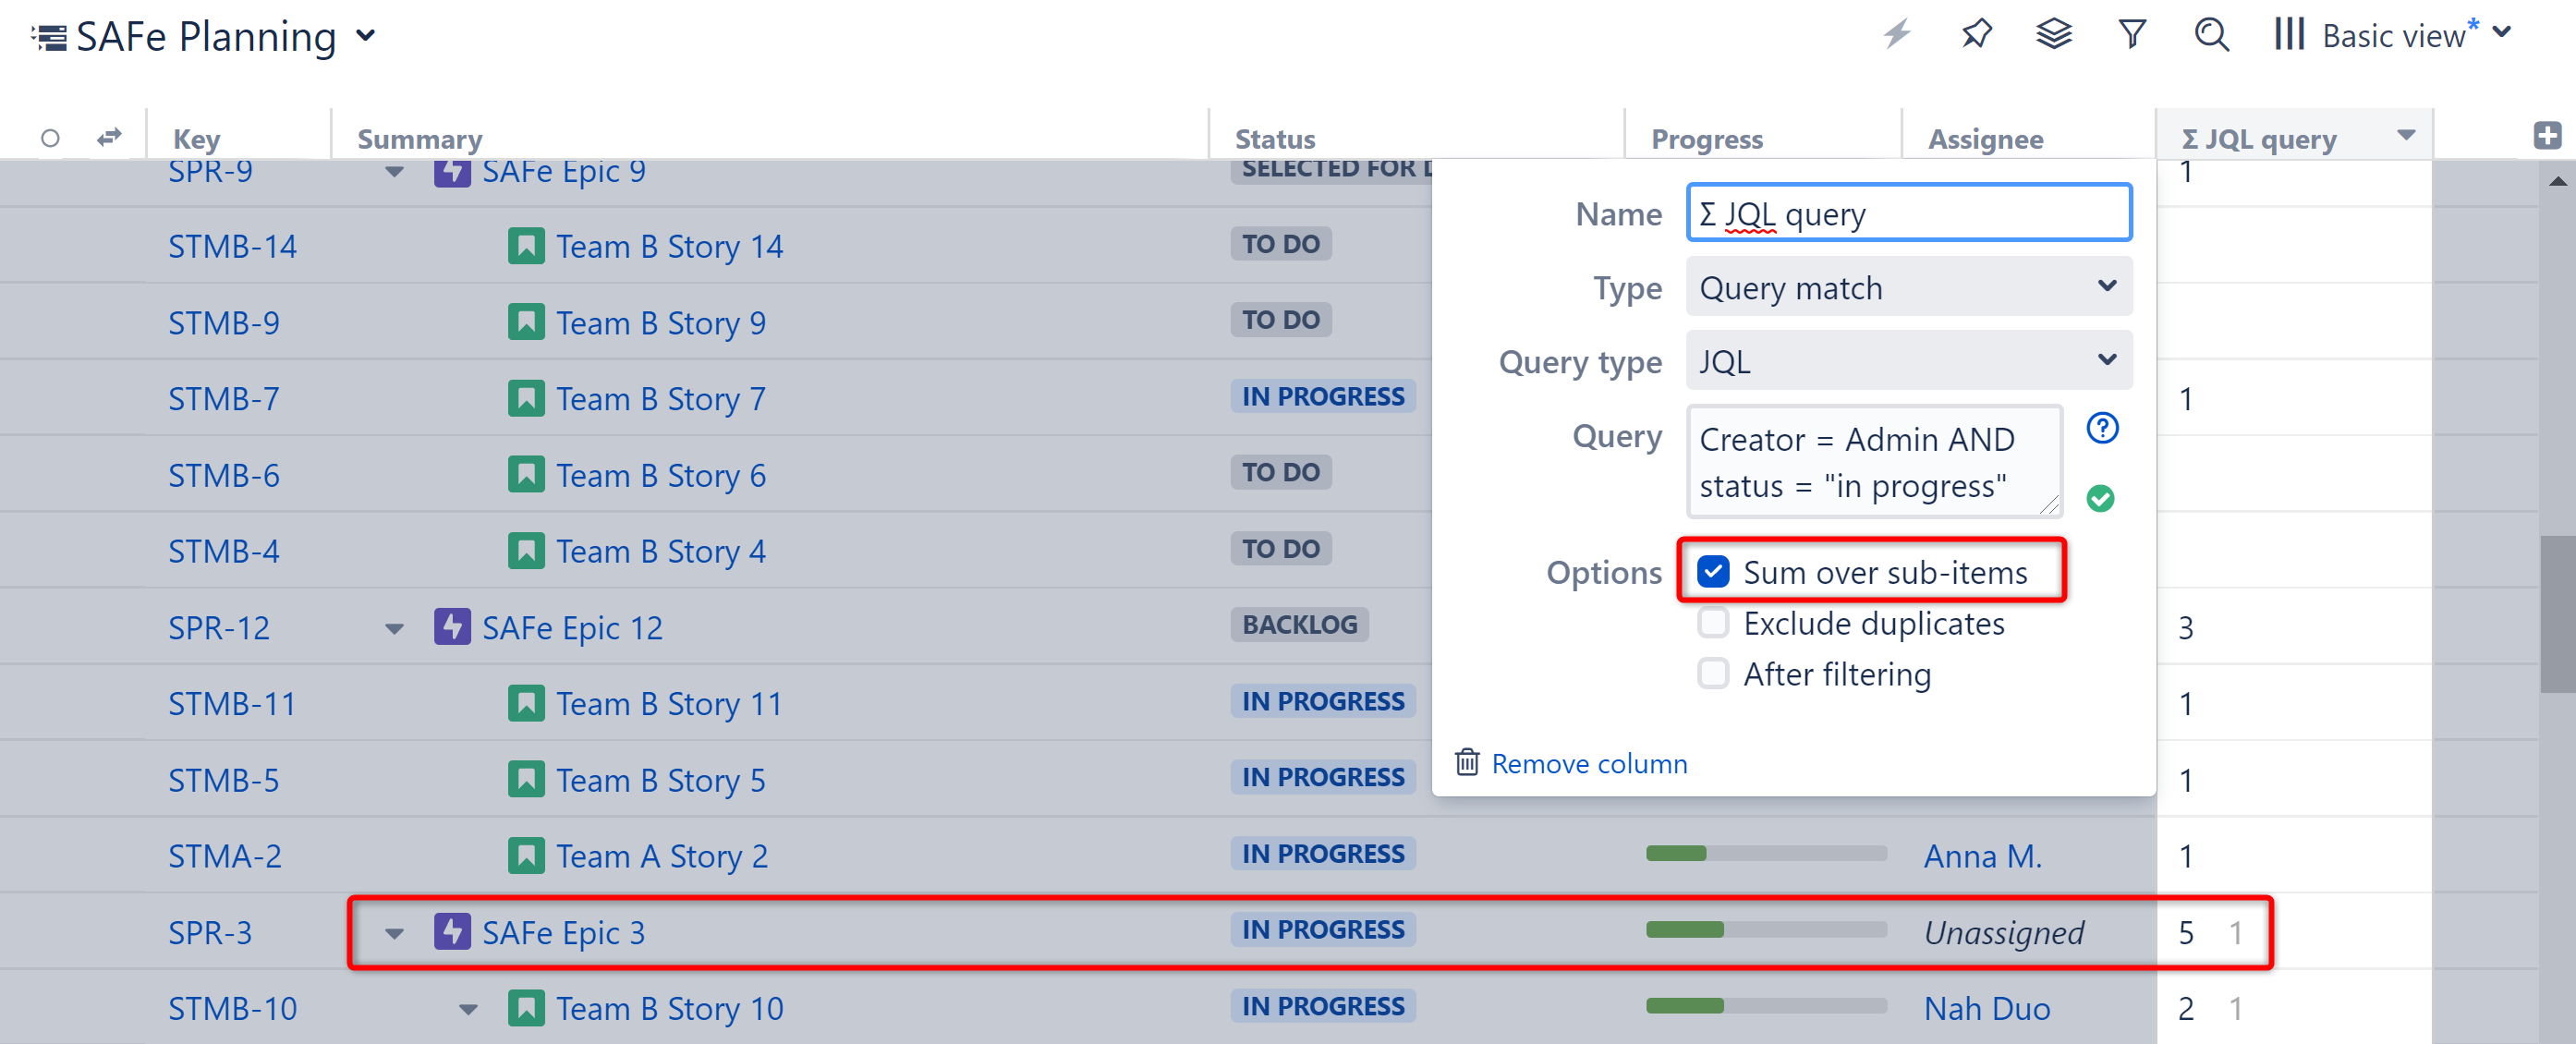Viewport: 2576px width, 1044px height.
Task: Click the add column plus icon
Action: click(x=2547, y=136)
